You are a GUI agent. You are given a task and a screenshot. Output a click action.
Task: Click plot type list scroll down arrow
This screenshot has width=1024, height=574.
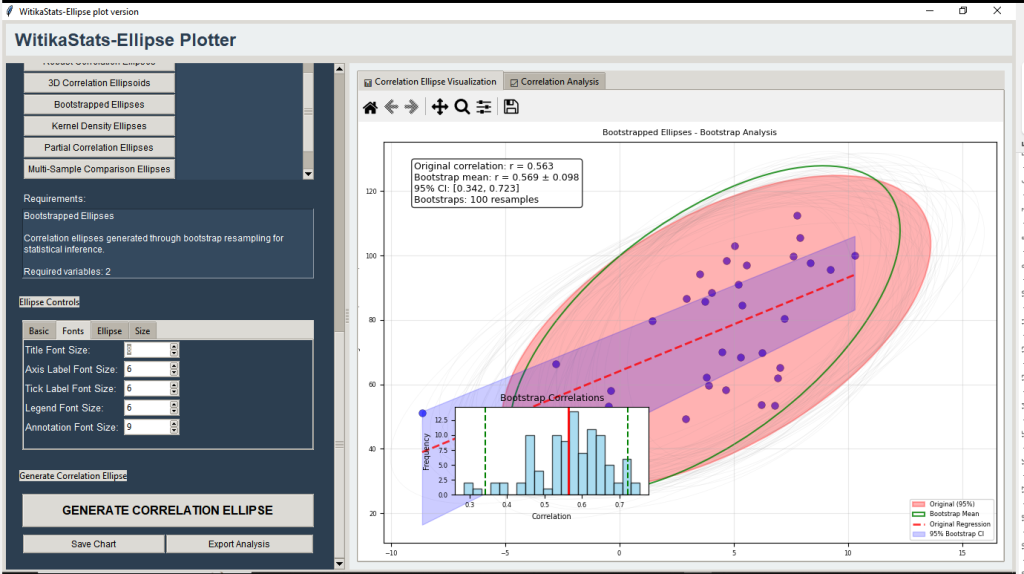coord(308,174)
